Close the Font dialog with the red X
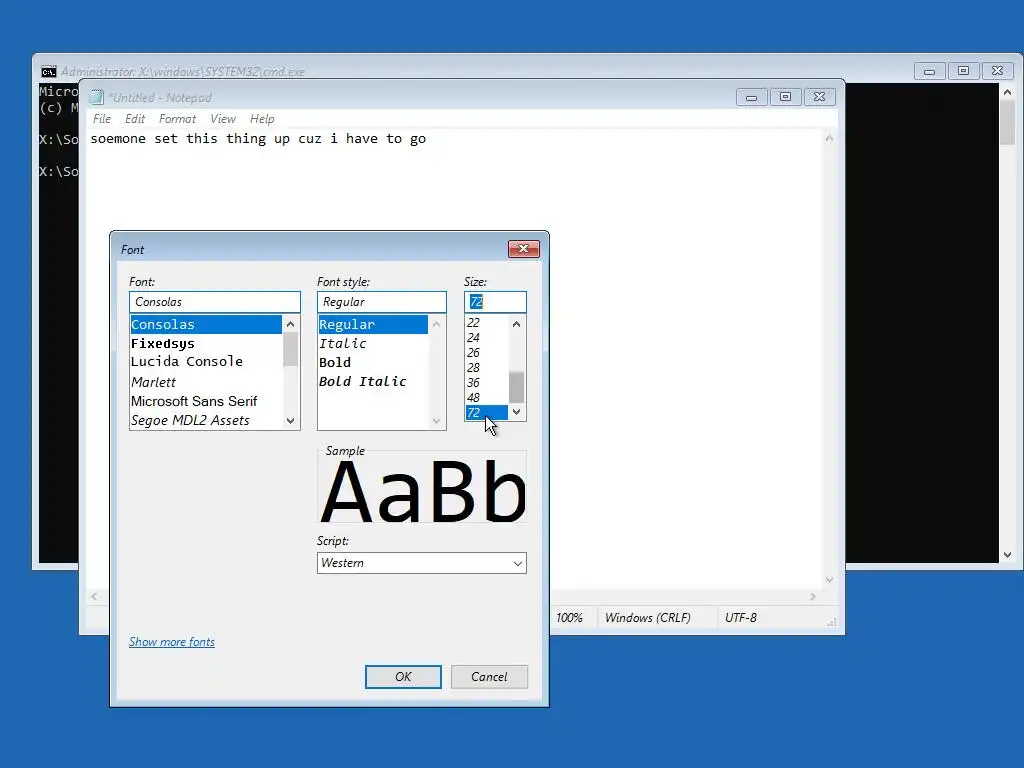1024x768 pixels. [x=523, y=249]
